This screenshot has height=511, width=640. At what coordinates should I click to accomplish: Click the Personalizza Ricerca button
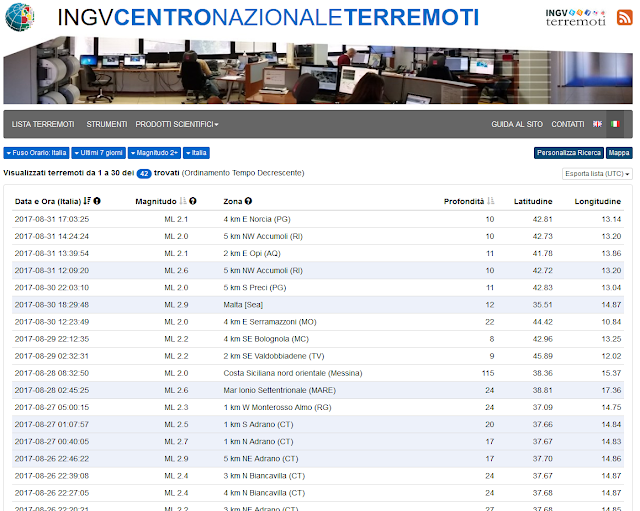[x=569, y=153]
